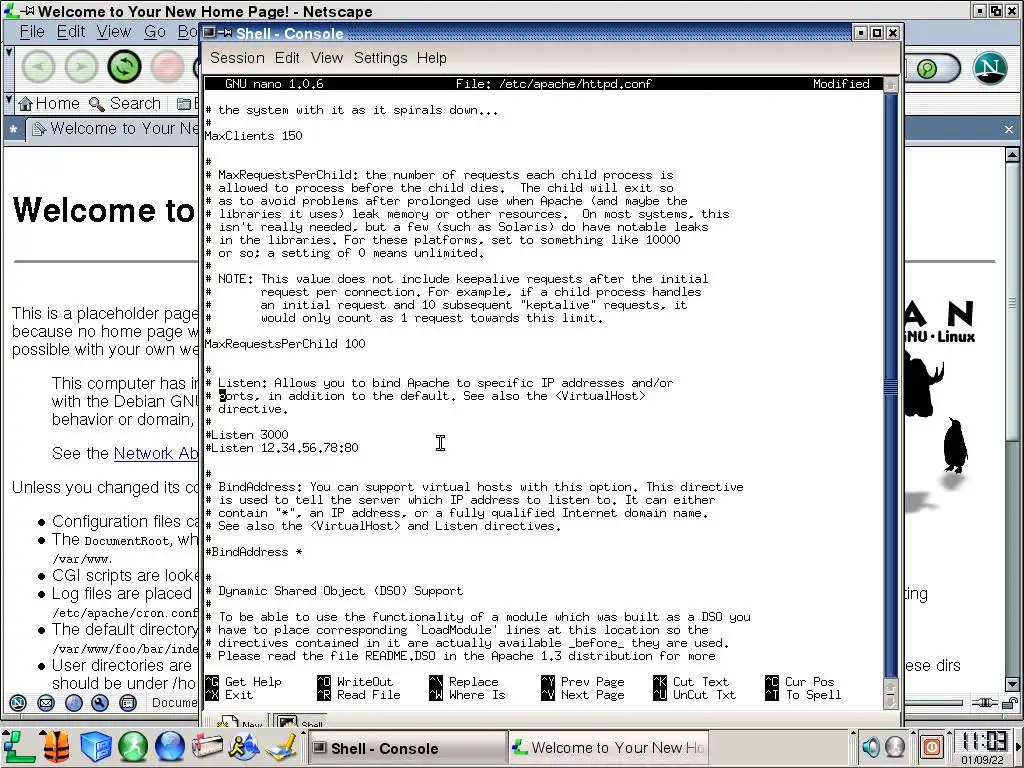Click the New session button in Console
The width and height of the screenshot is (1024, 768).
coord(238,722)
